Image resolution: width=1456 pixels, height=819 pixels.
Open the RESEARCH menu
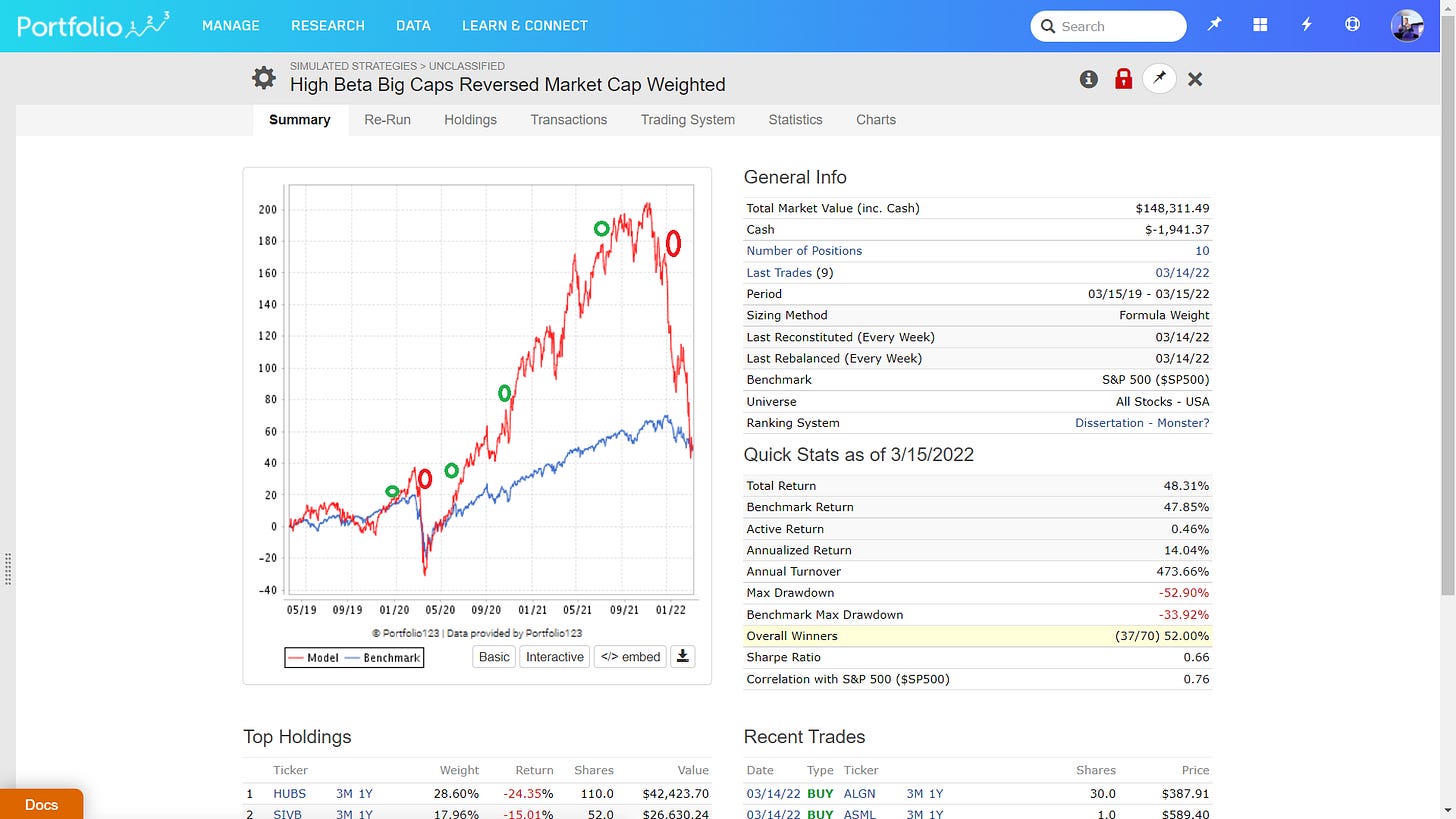(328, 25)
